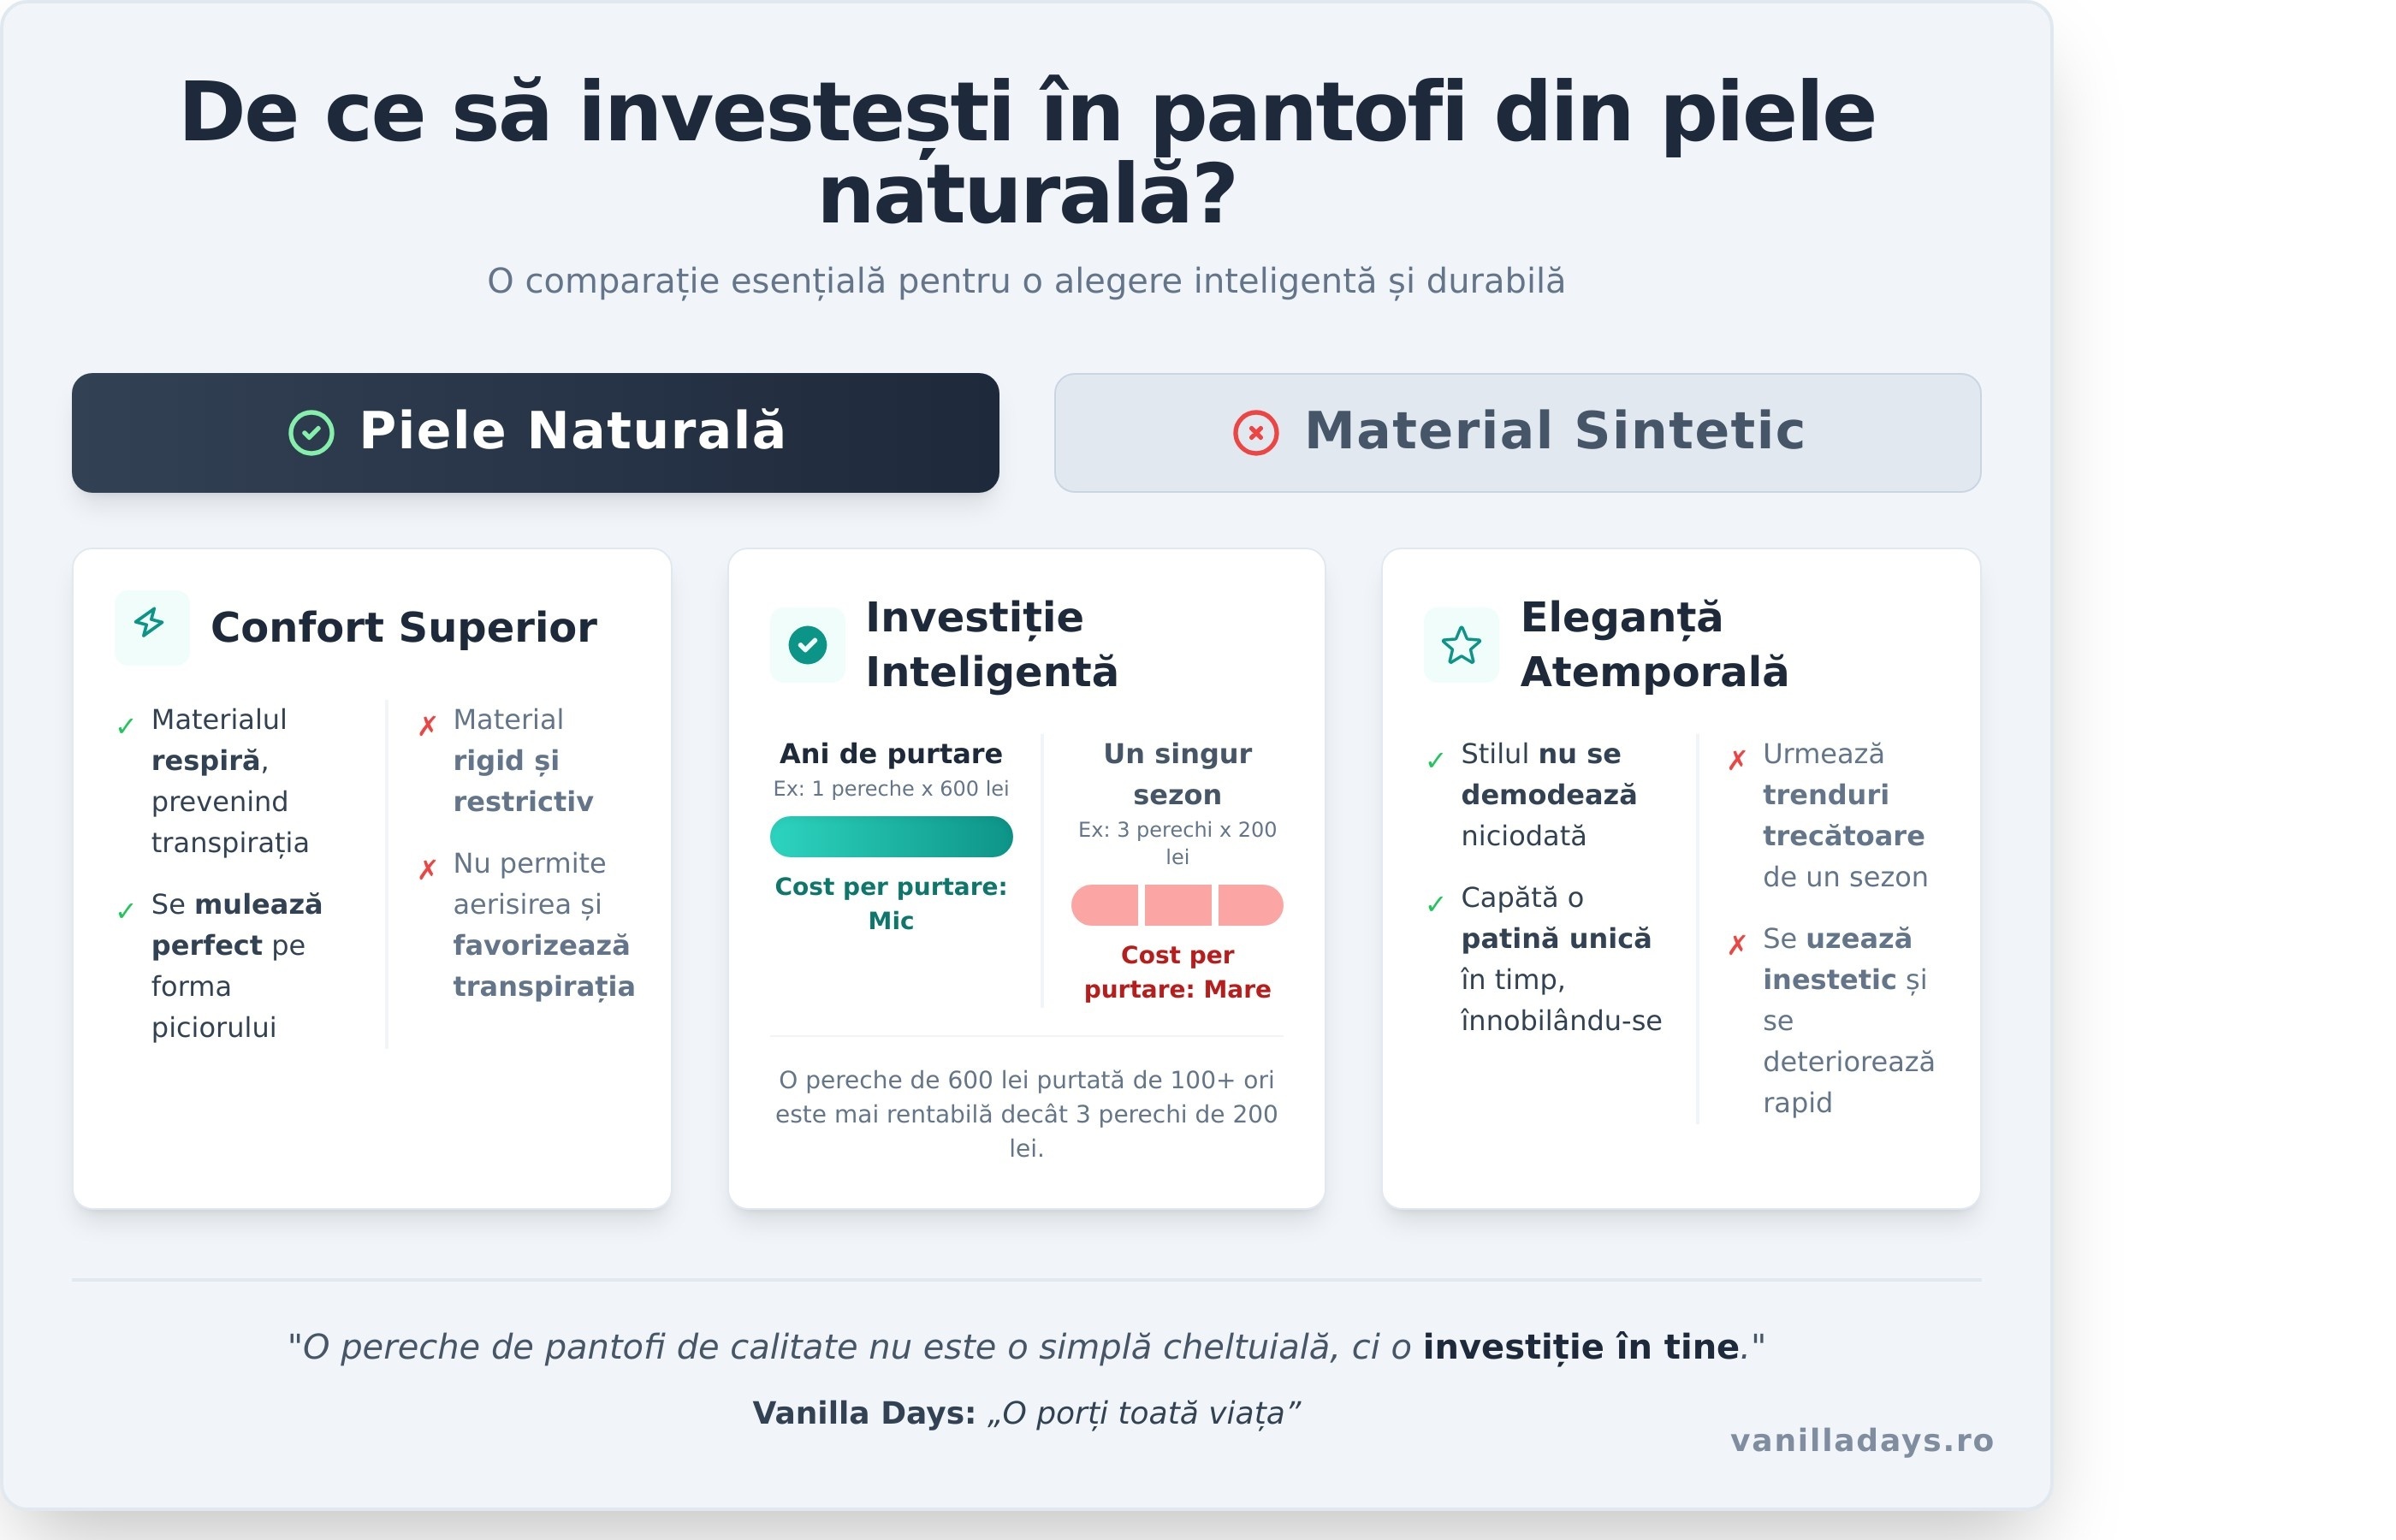Click the green check circle in Piele Naturală

coord(311,433)
